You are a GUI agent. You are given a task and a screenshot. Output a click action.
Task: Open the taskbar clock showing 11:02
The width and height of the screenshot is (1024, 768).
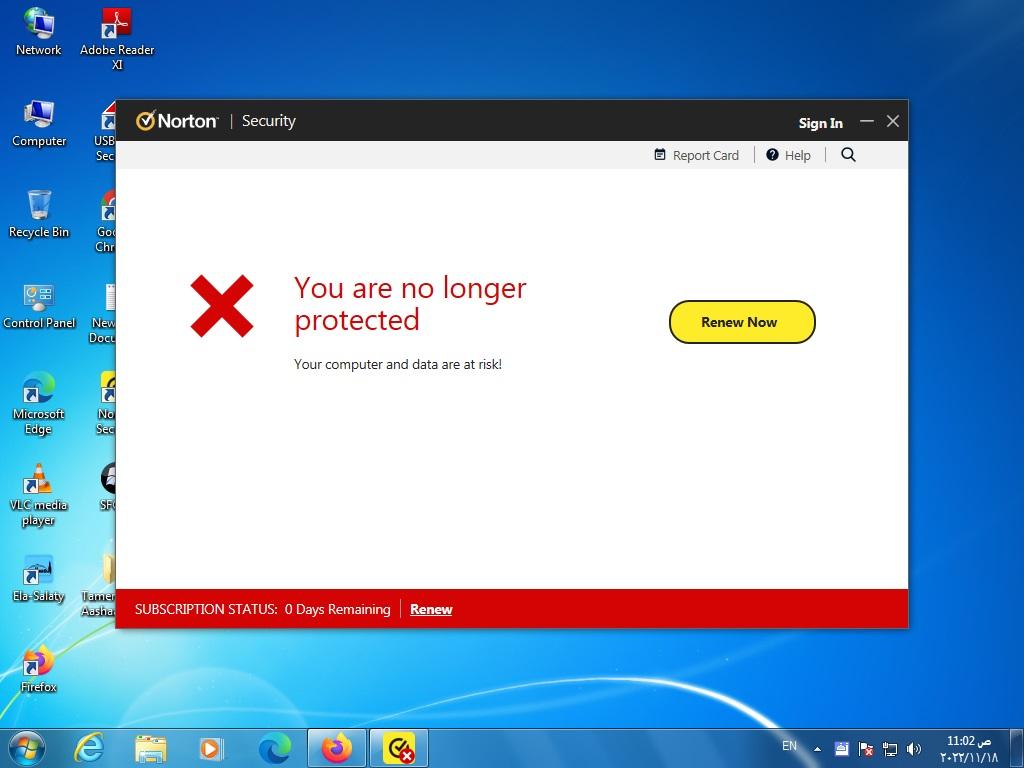coord(969,748)
